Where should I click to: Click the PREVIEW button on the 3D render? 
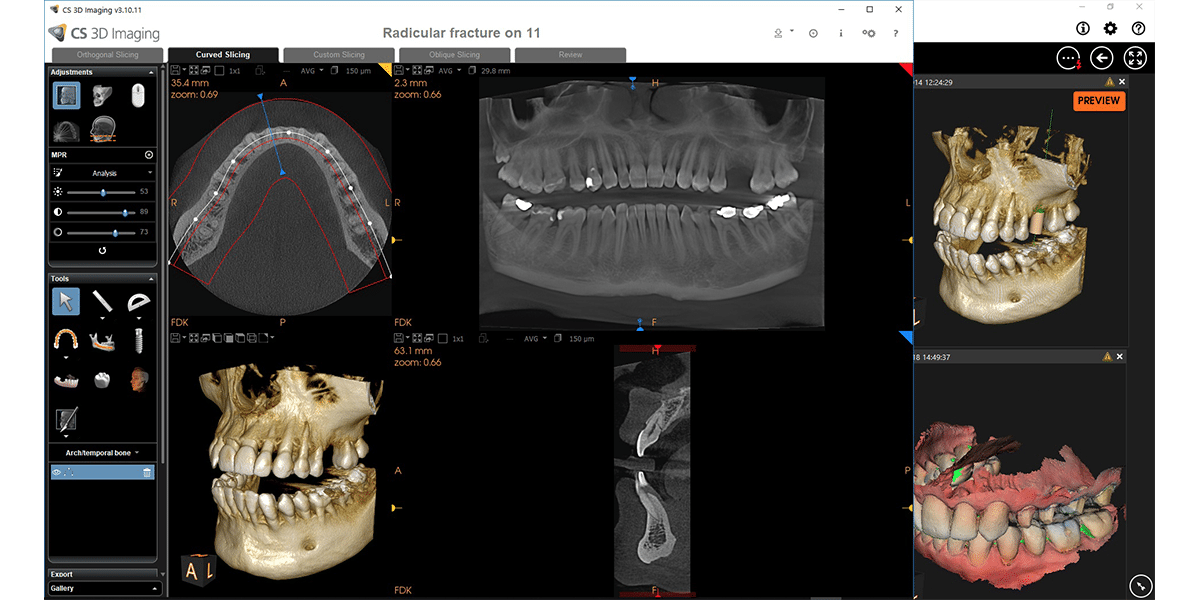(1099, 101)
